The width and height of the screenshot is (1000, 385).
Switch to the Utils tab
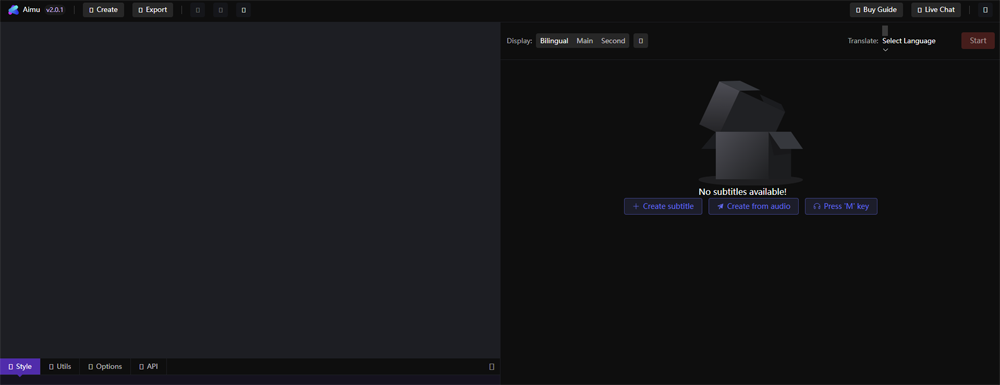click(60, 367)
